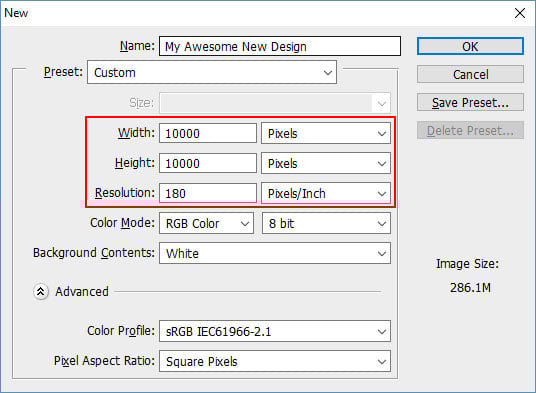Collapse the Advanced section chevron icon
This screenshot has width=536, height=393.
point(41,292)
